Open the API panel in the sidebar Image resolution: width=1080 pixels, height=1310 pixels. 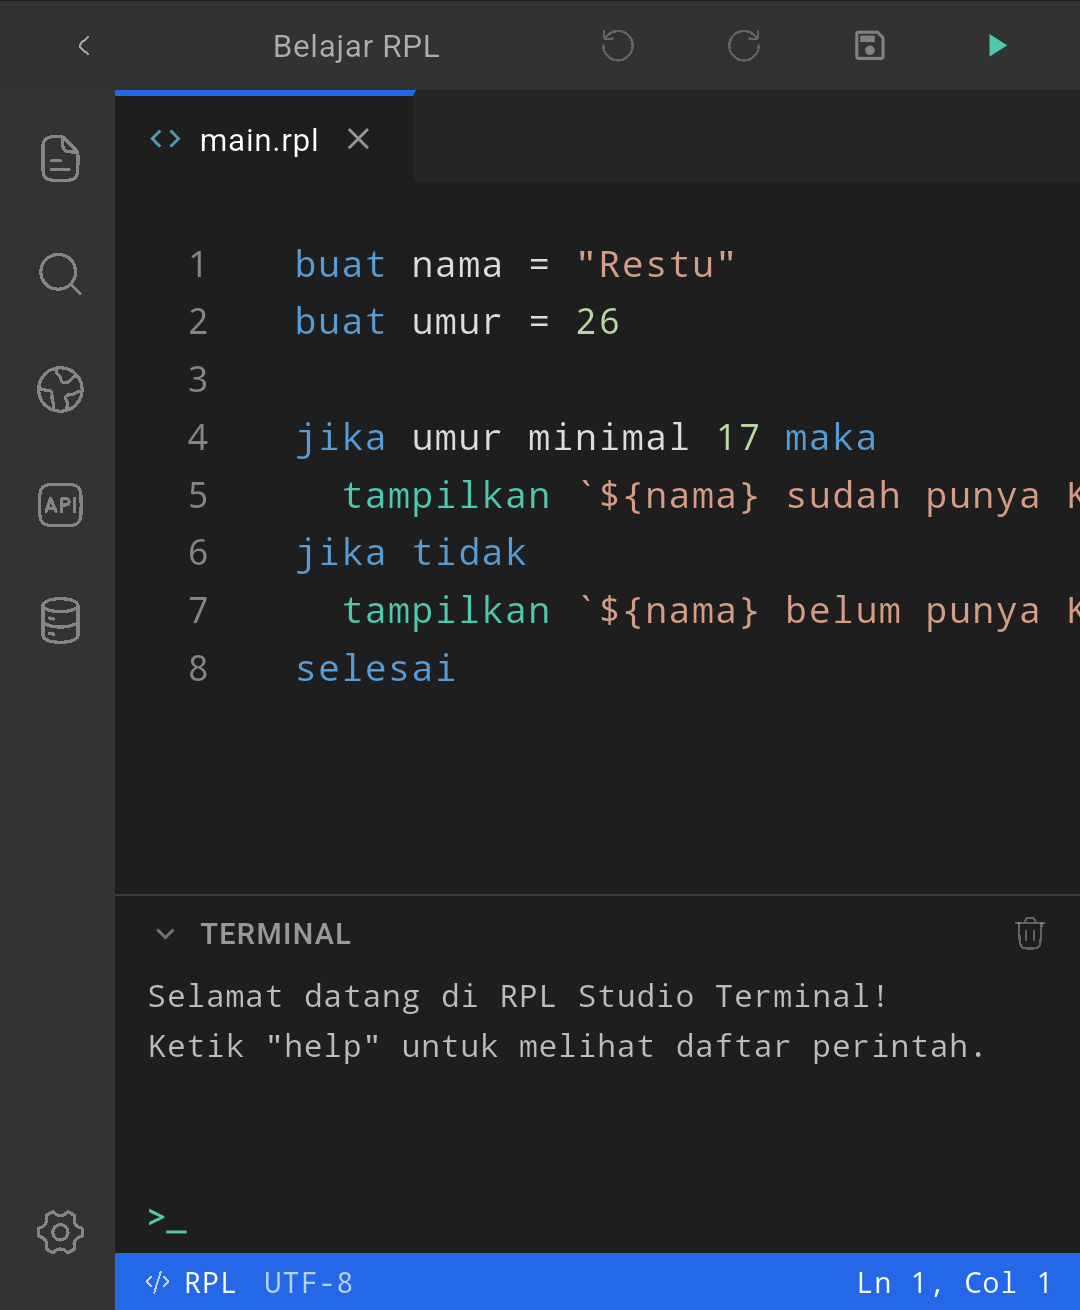[x=60, y=505]
